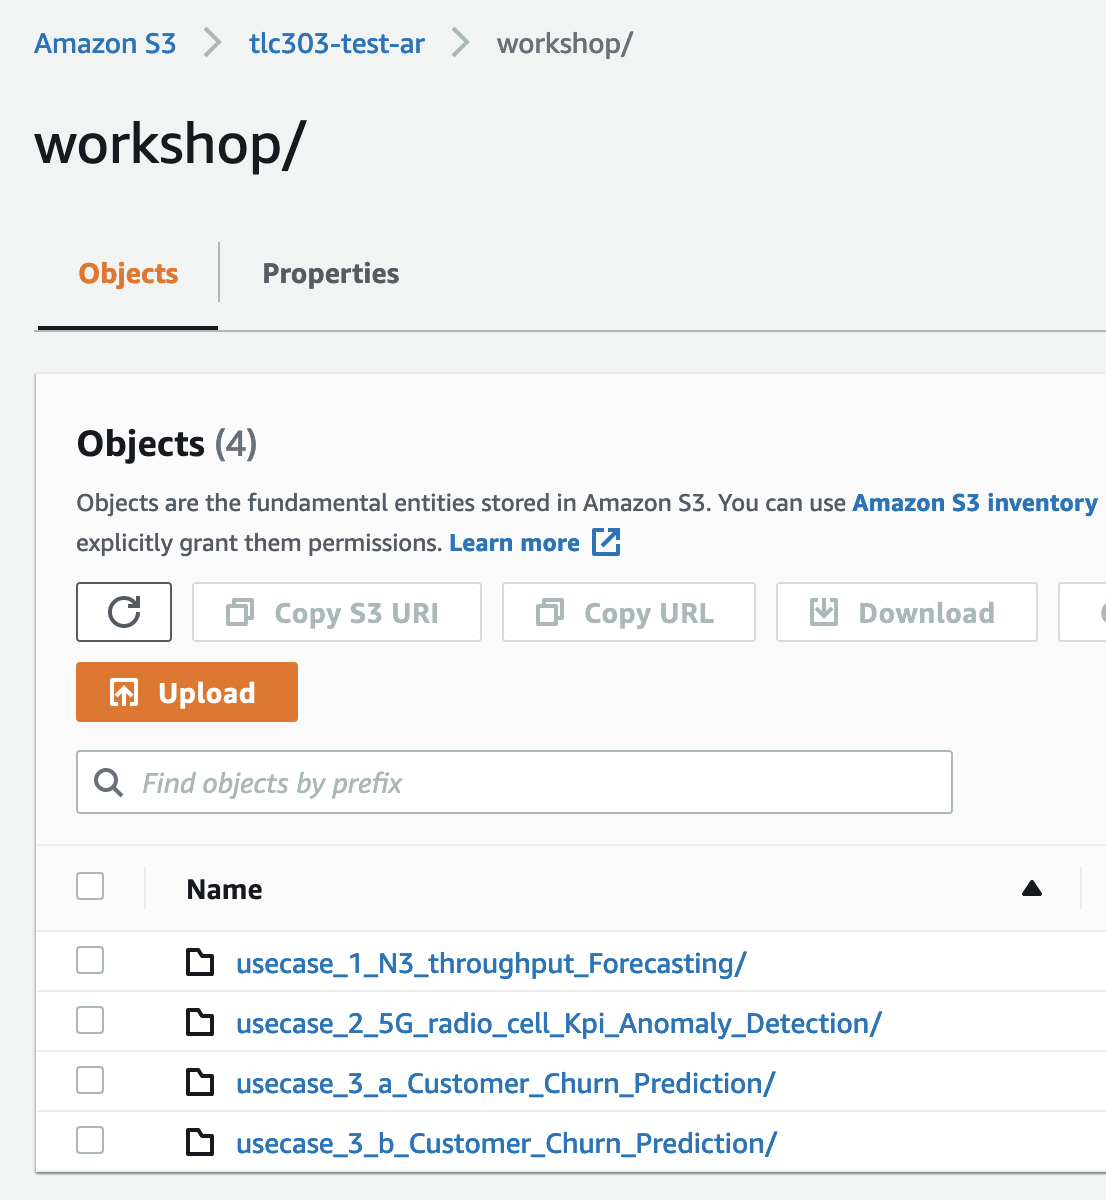Click the external link icon after Learn more
The width and height of the screenshot is (1106, 1200).
pos(606,542)
